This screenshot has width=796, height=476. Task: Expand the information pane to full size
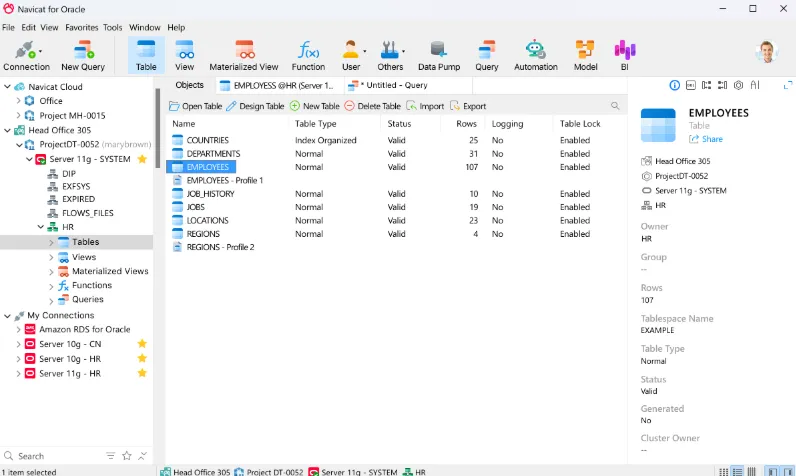(788, 85)
